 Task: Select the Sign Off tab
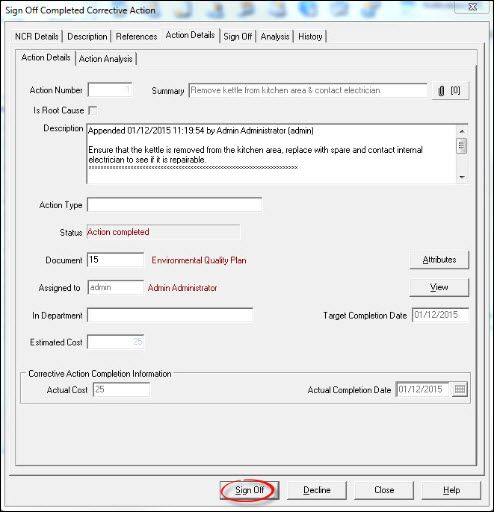(238, 36)
